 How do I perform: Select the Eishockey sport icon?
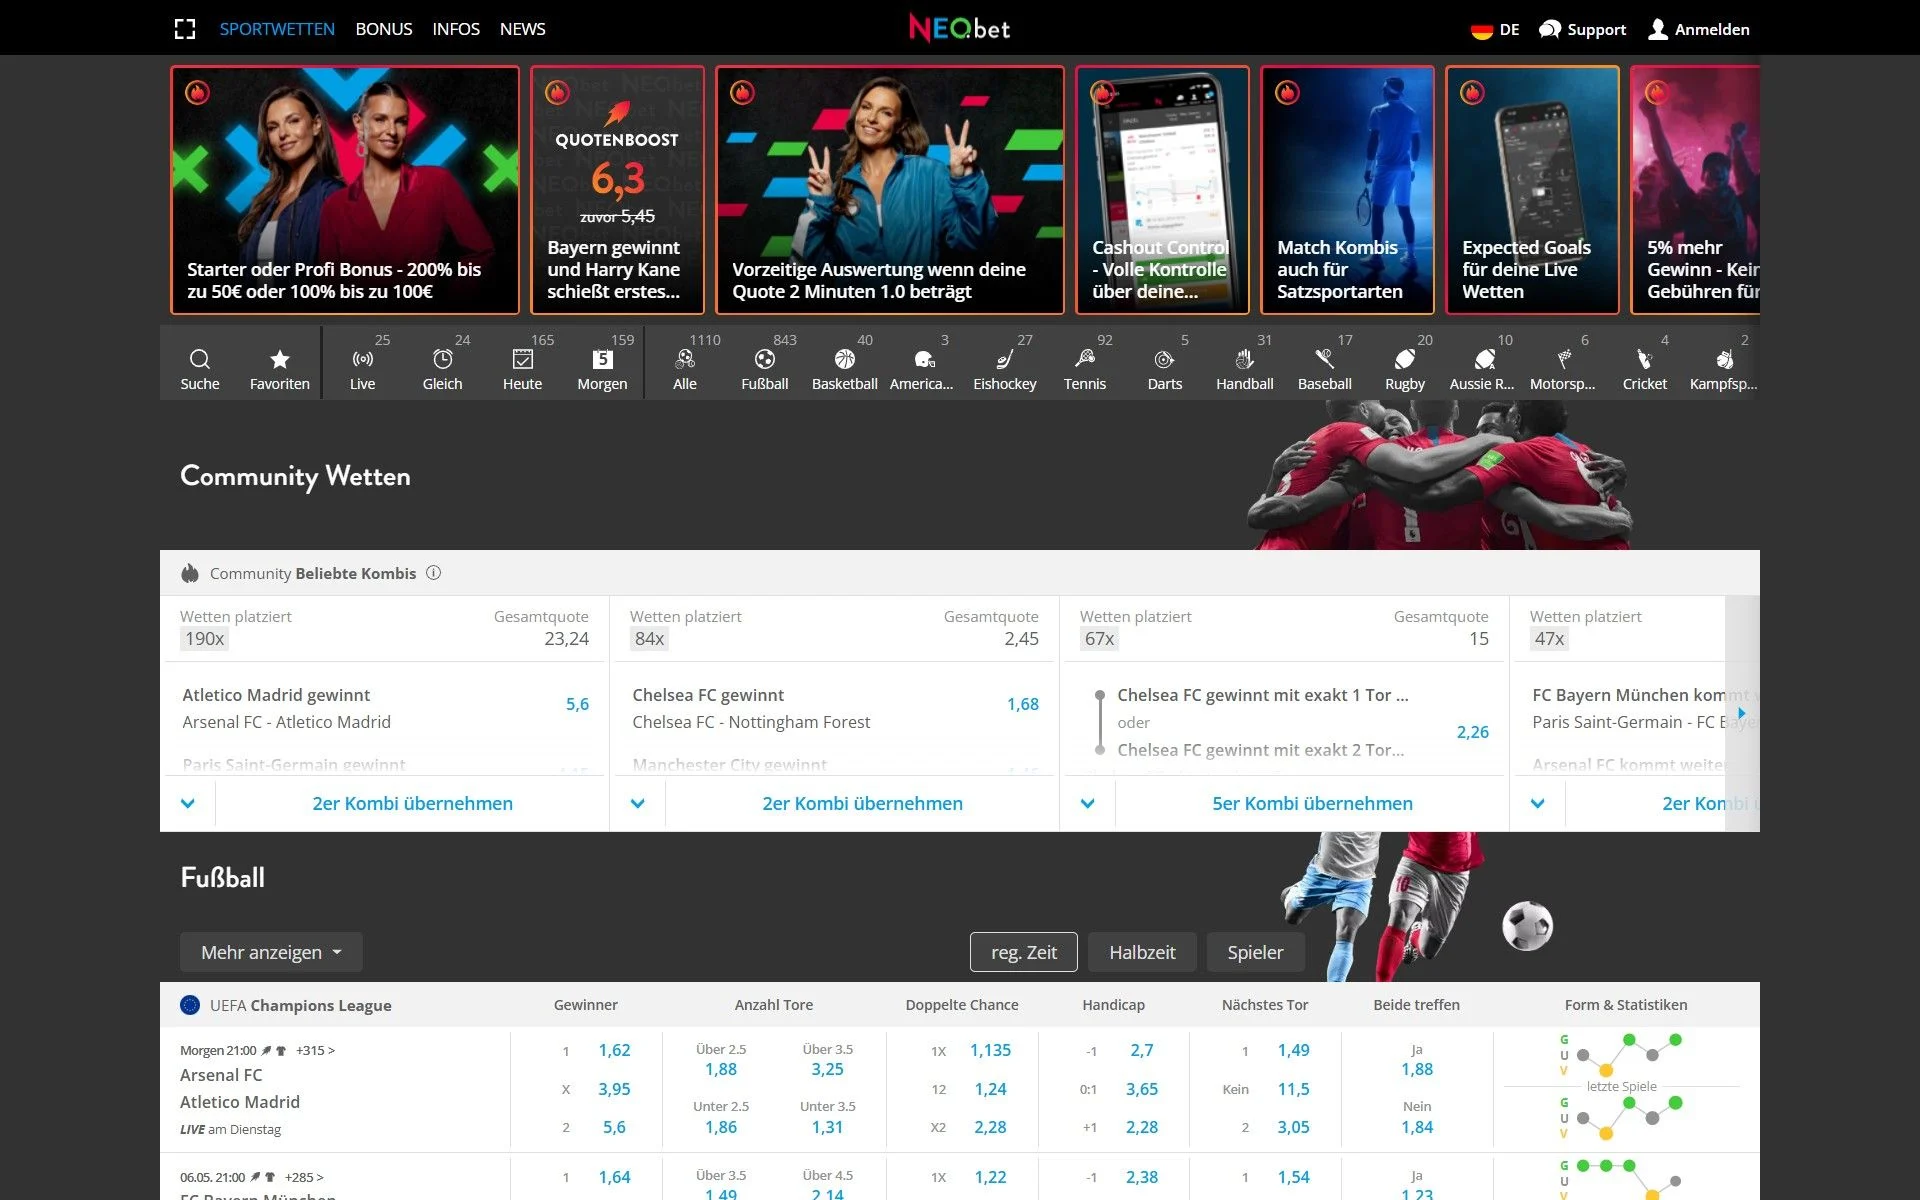1005,359
